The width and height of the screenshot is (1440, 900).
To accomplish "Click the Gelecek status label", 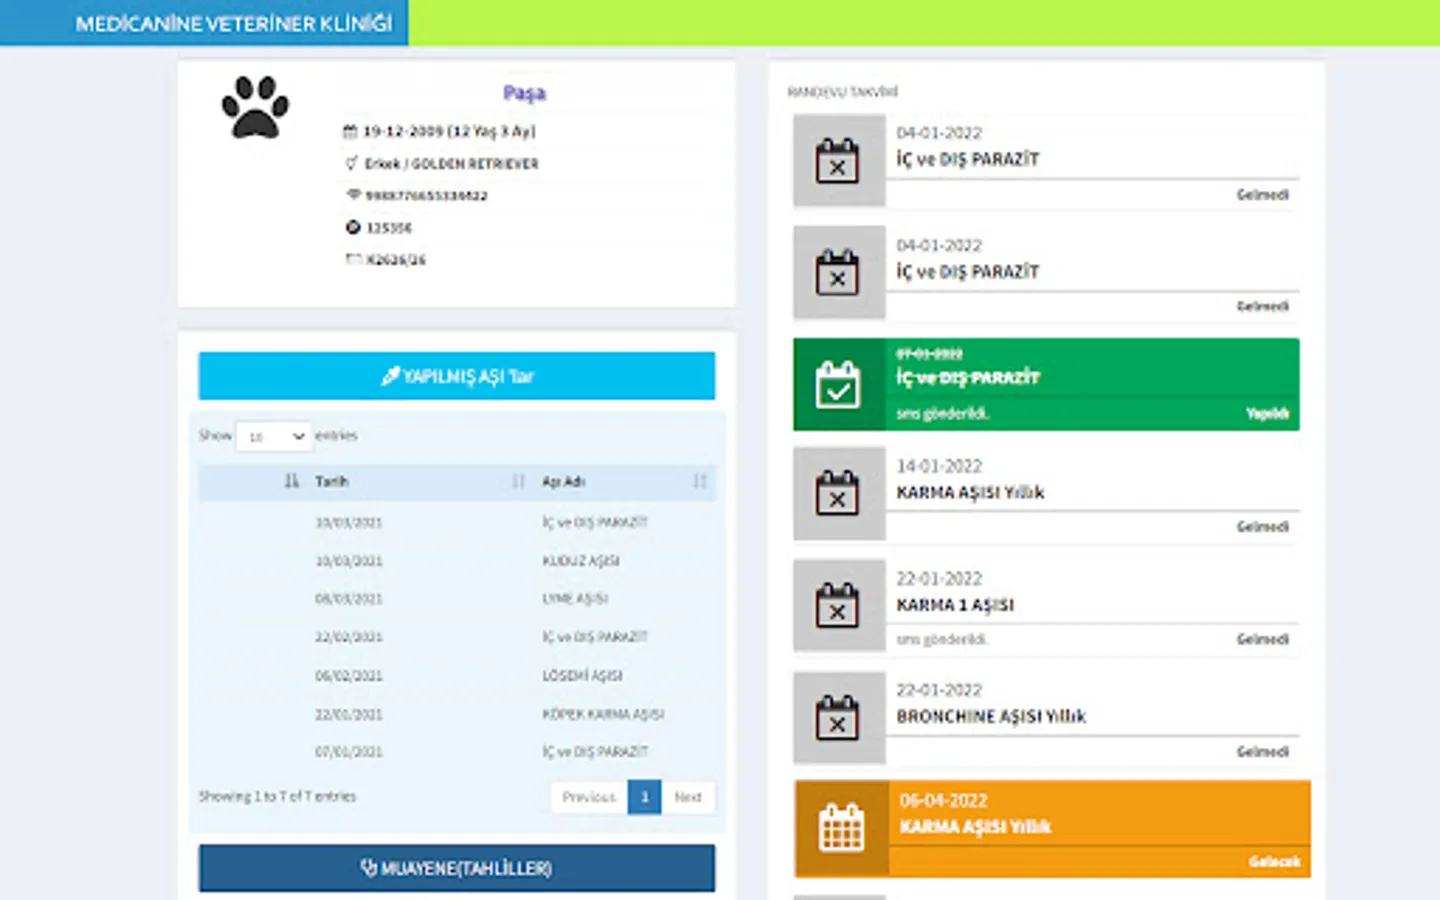I will [1275, 861].
